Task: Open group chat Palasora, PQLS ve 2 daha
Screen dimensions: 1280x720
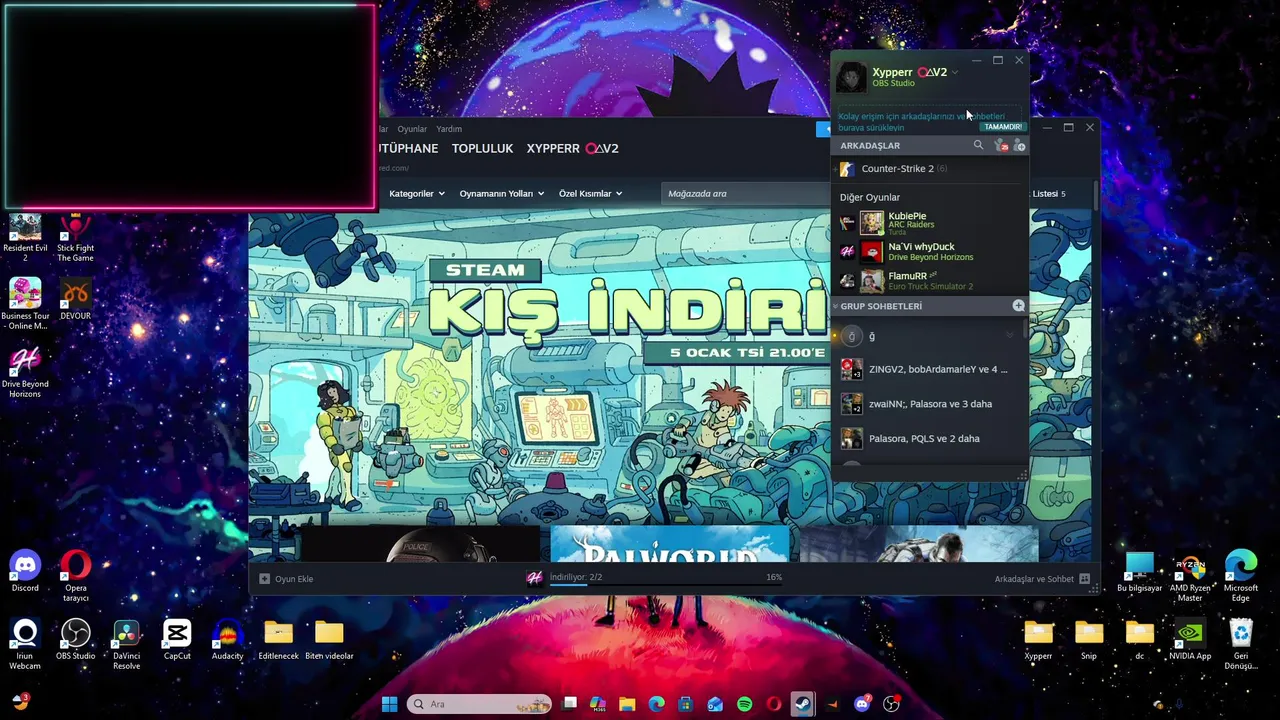Action: coord(930,439)
